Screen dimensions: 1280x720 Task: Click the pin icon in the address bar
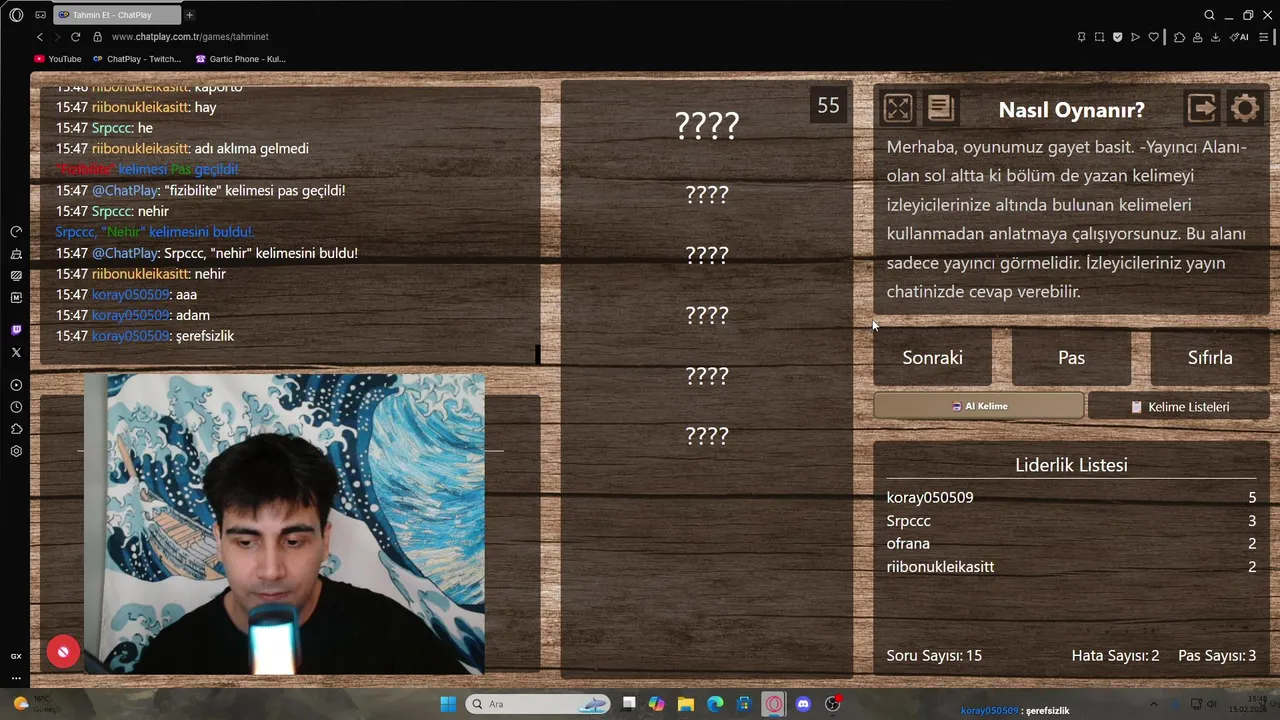(x=1081, y=37)
